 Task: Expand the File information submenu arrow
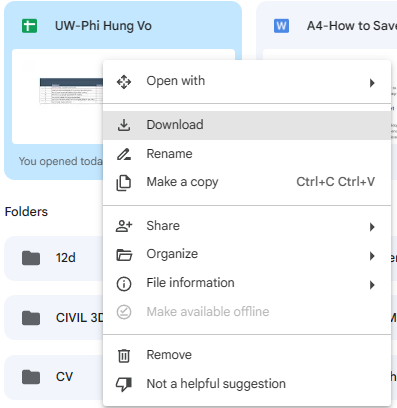(x=372, y=285)
